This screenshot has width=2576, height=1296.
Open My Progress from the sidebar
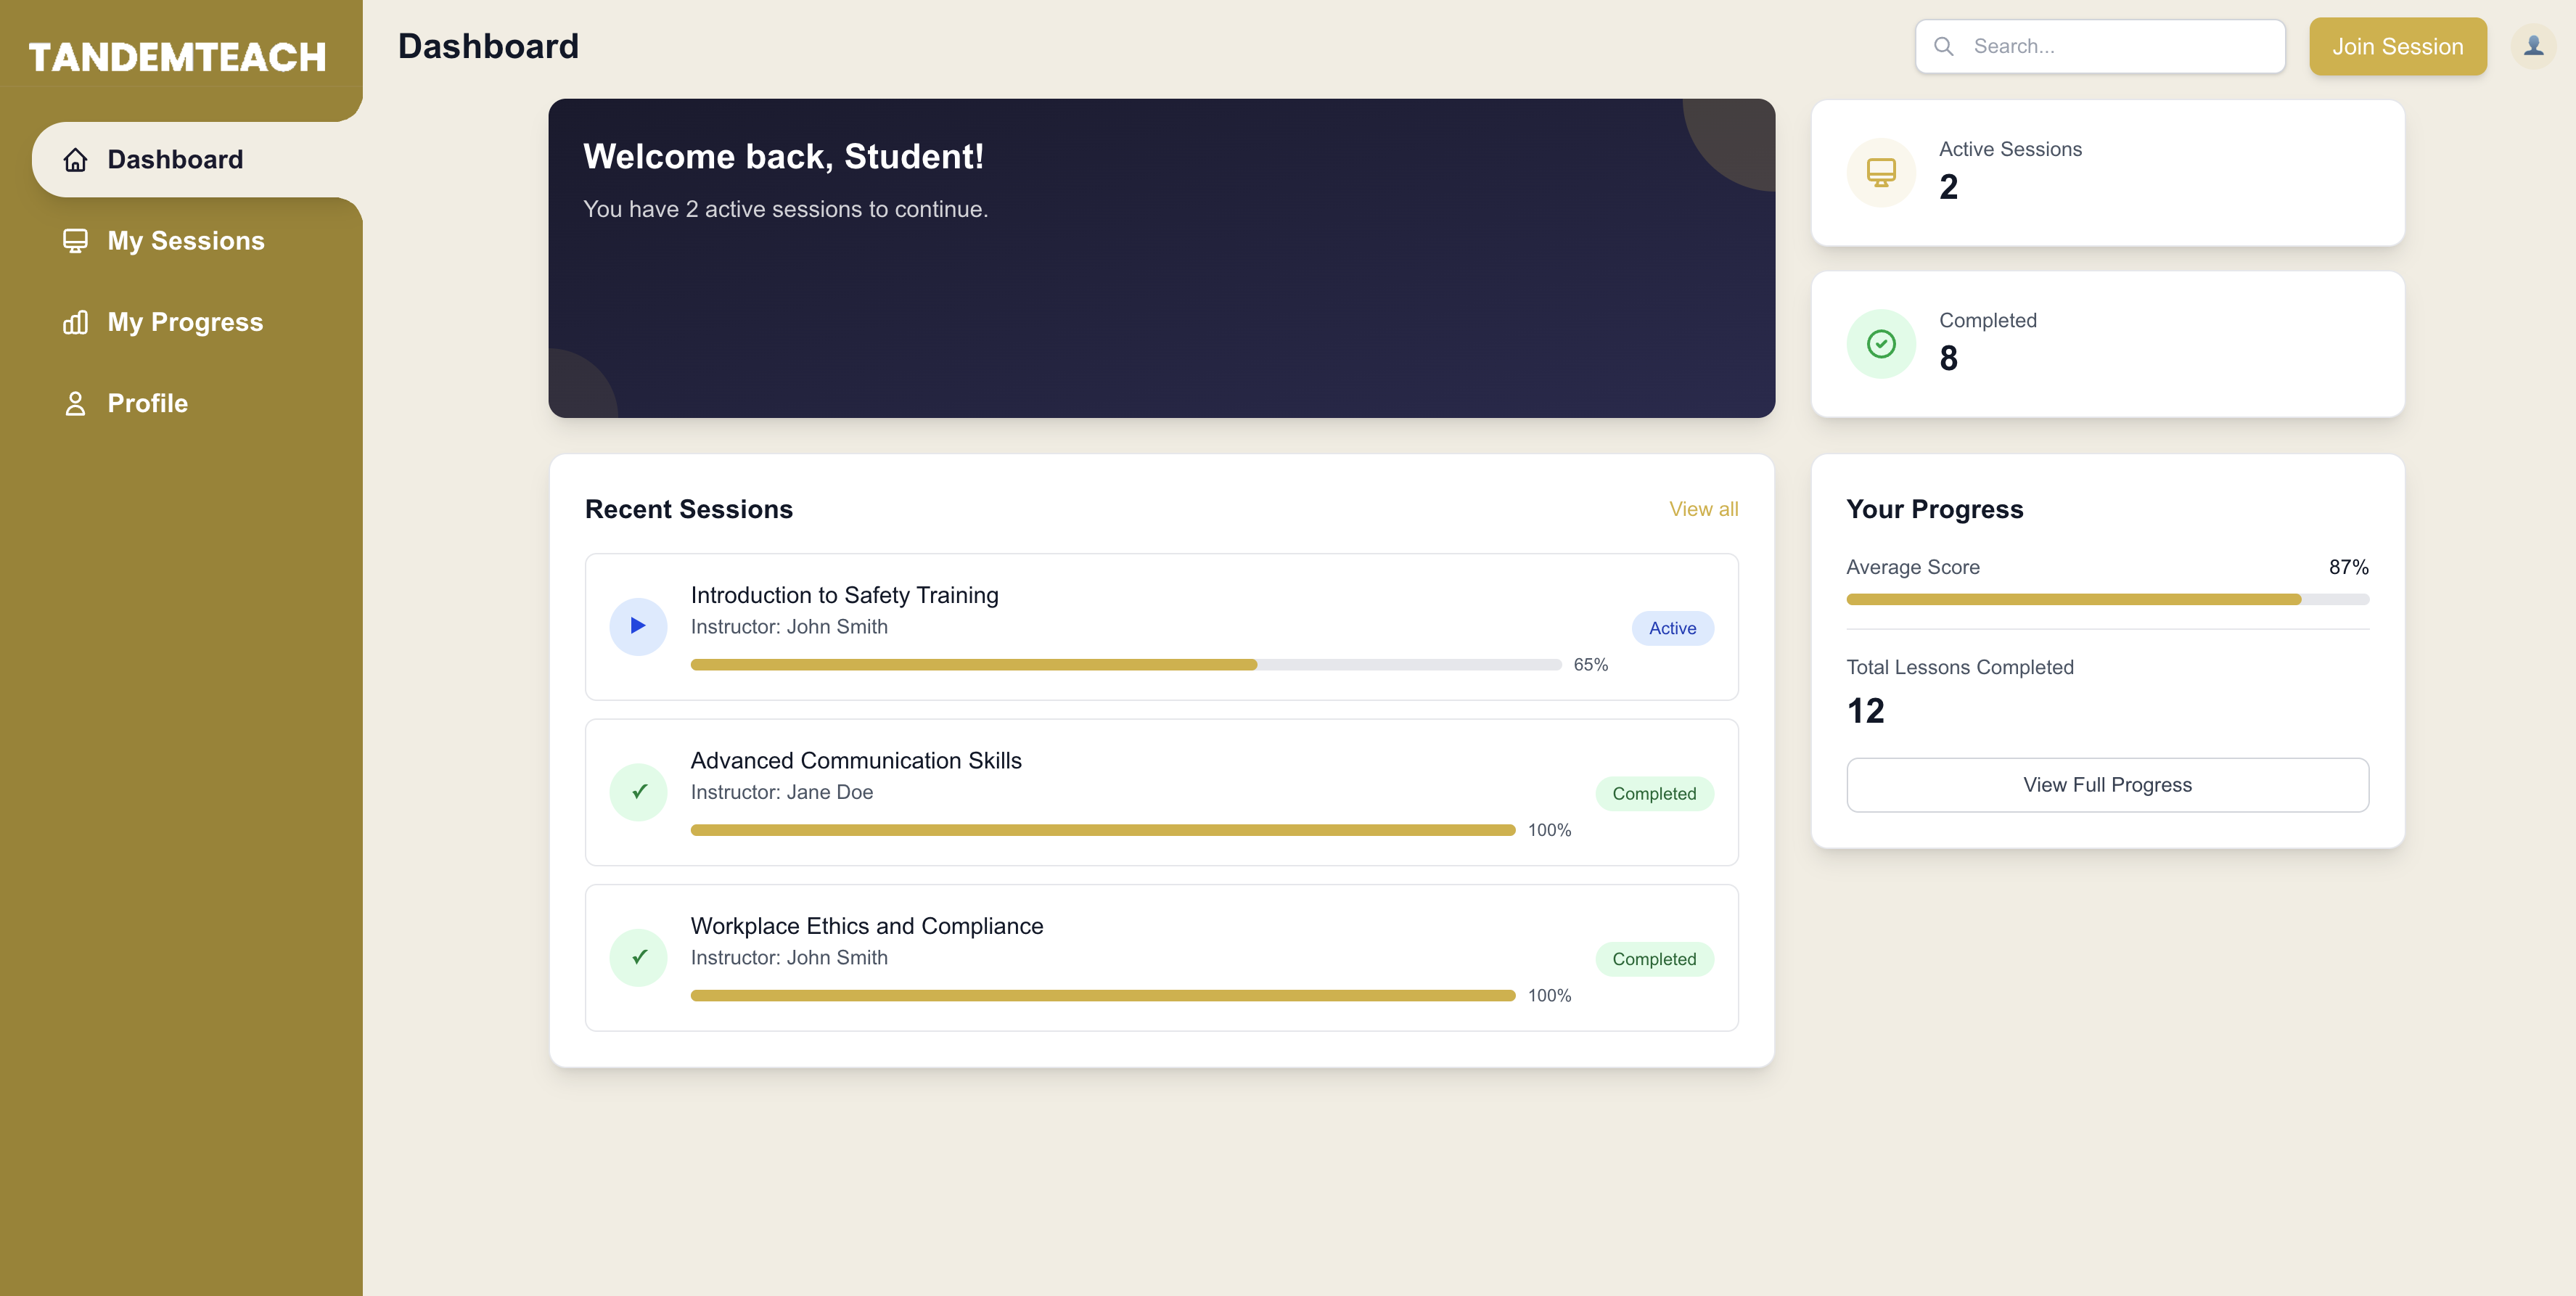(185, 322)
